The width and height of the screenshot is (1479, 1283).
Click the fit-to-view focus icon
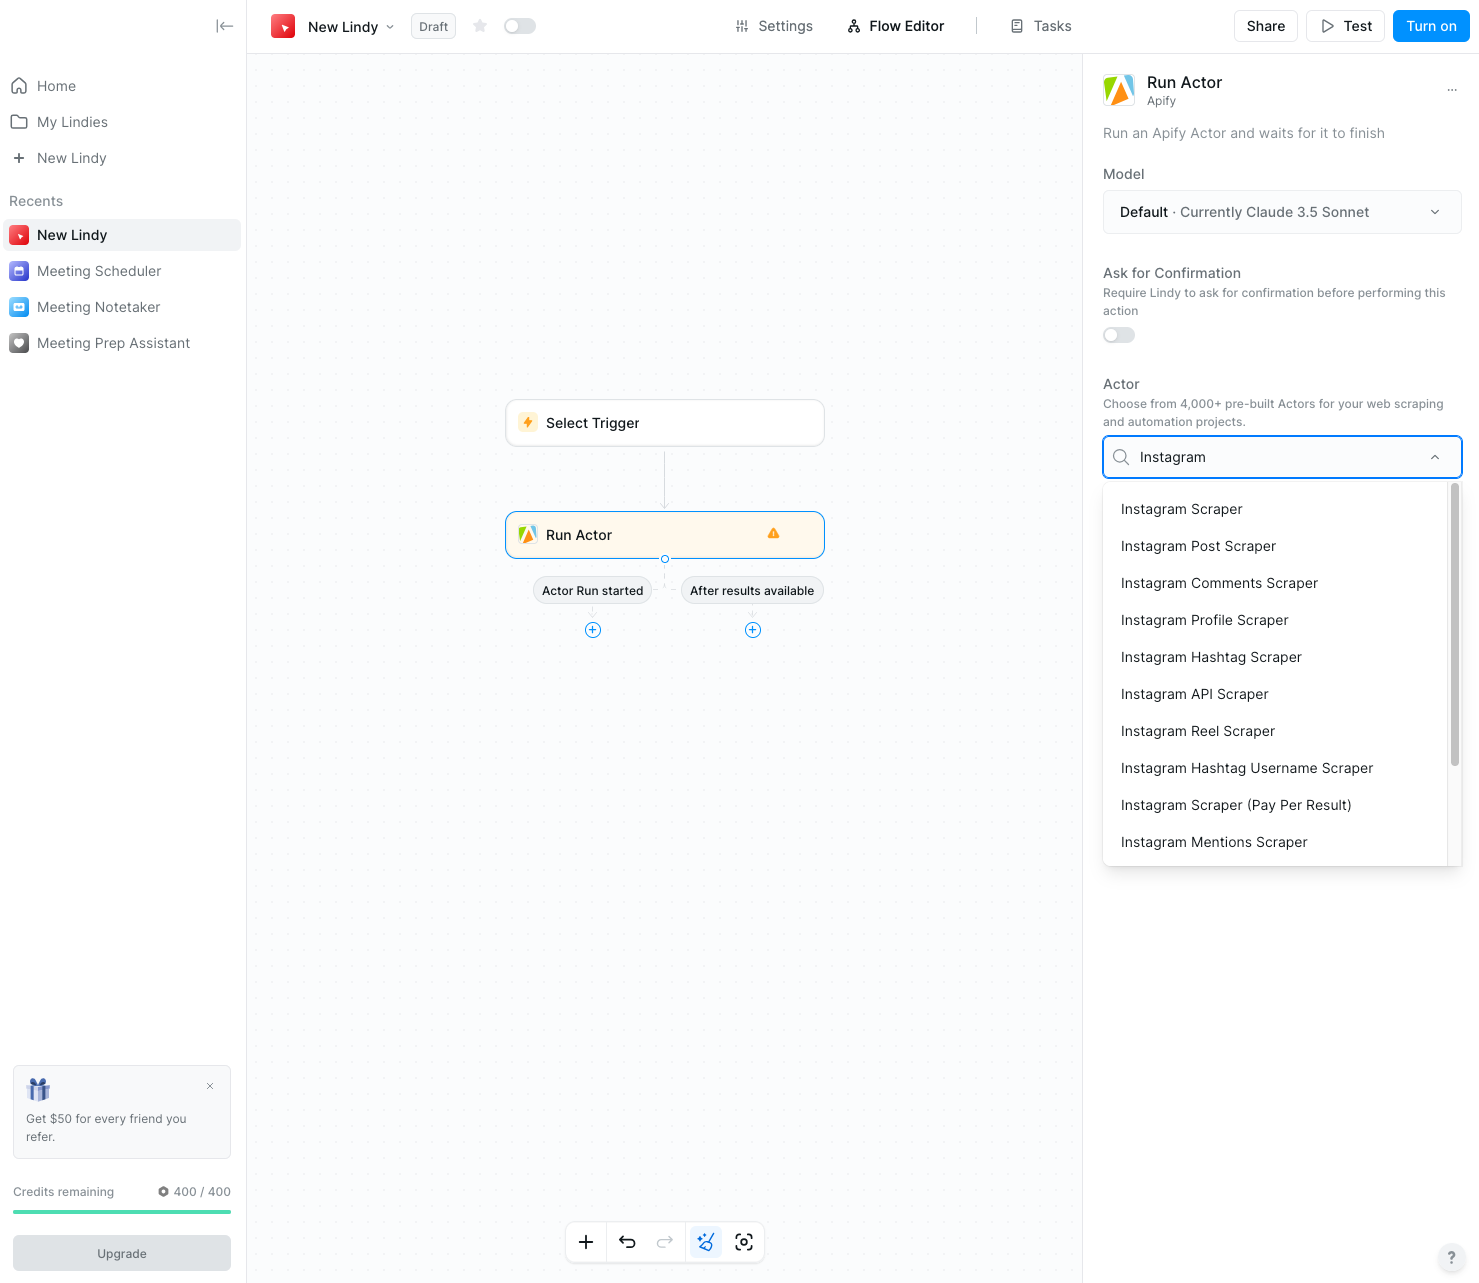click(744, 1242)
